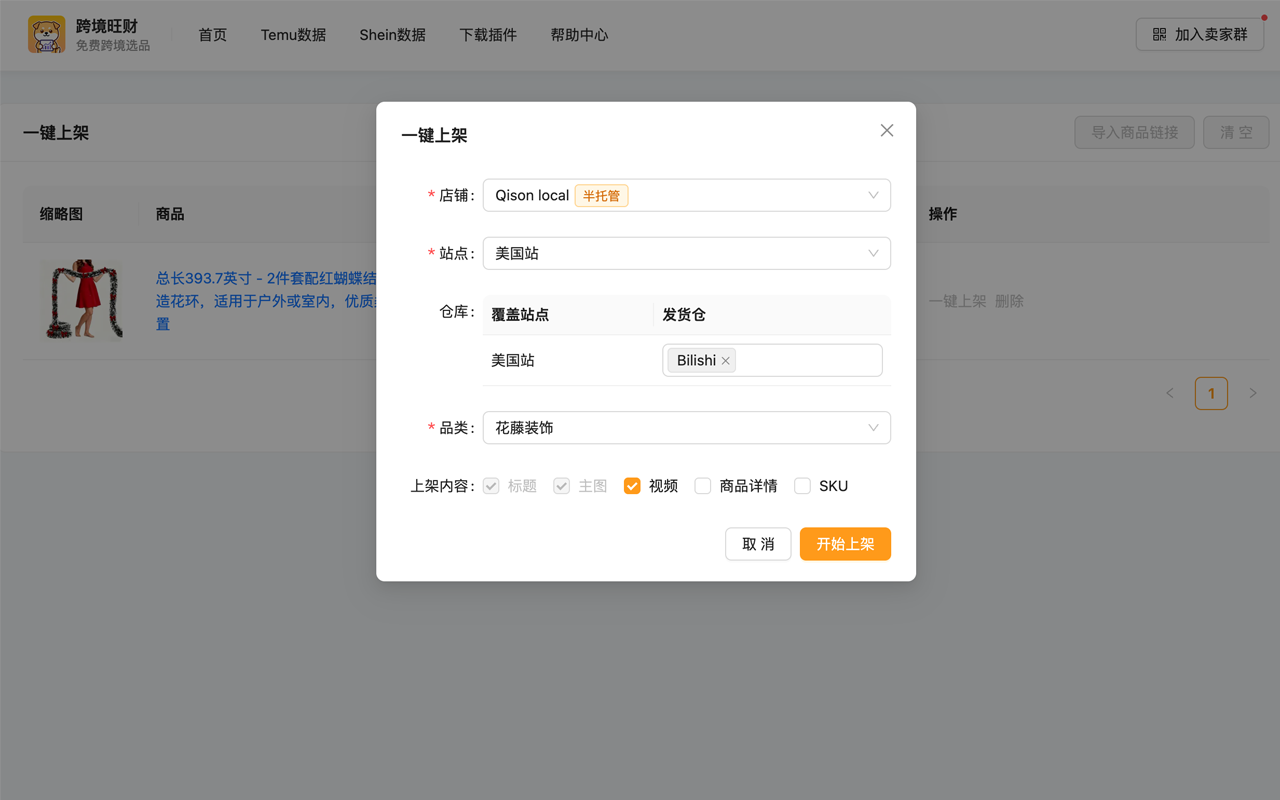Click the red dress product thumbnail
Screen dimensions: 1280x800
[81, 300]
